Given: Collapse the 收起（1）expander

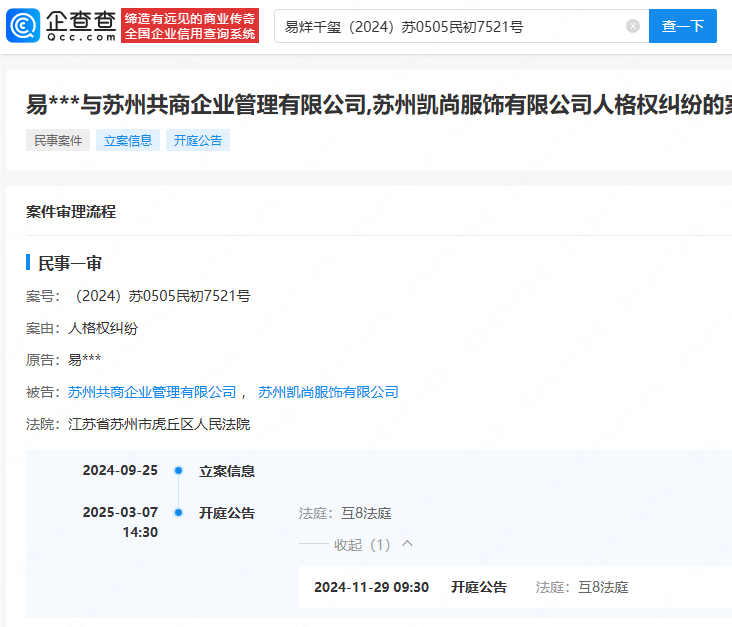Looking at the screenshot, I should click(362, 545).
